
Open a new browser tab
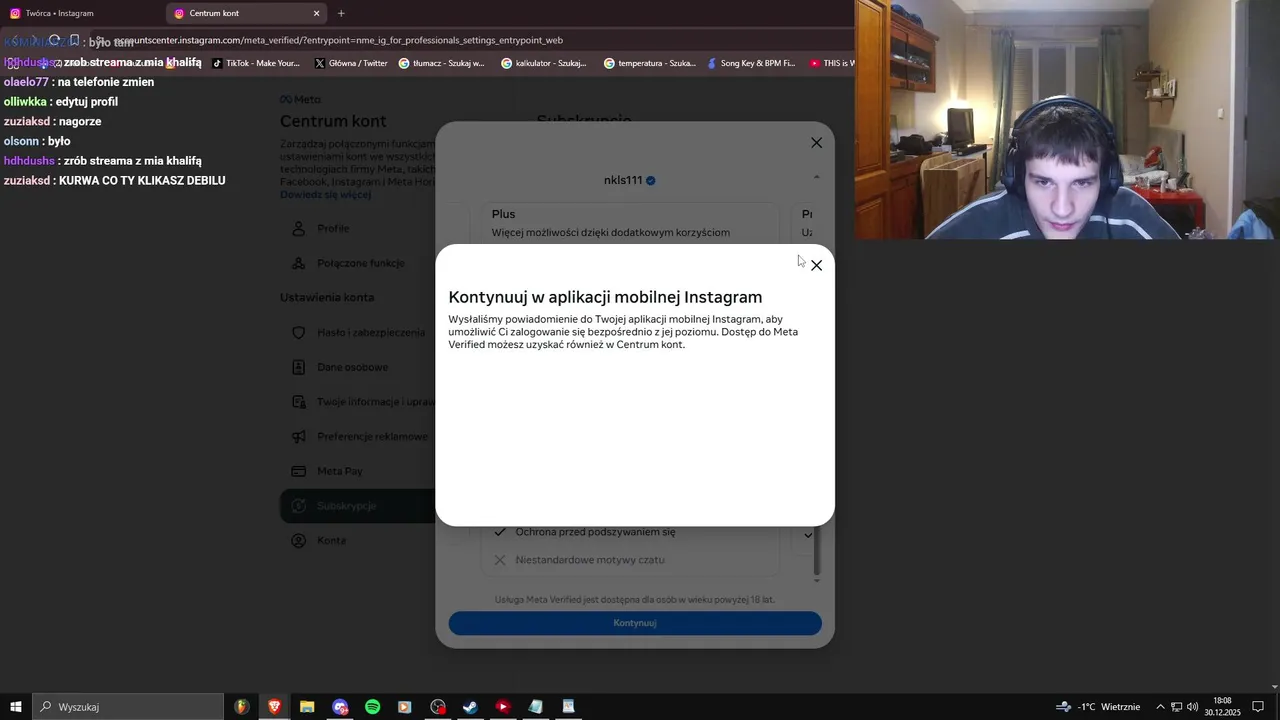click(x=341, y=13)
